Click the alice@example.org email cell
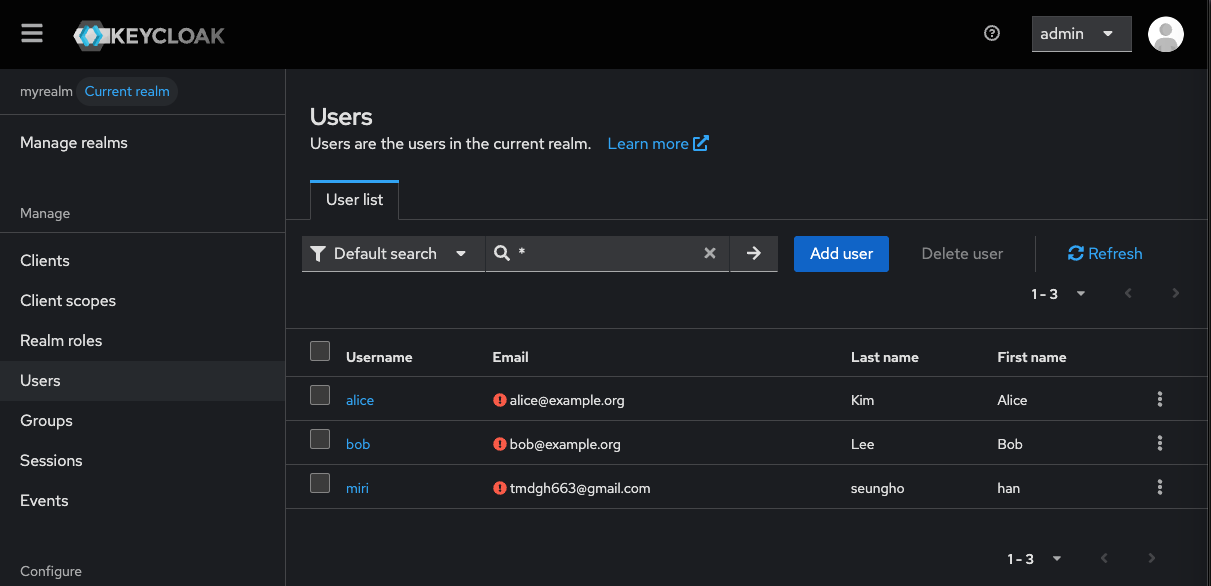 tap(567, 400)
